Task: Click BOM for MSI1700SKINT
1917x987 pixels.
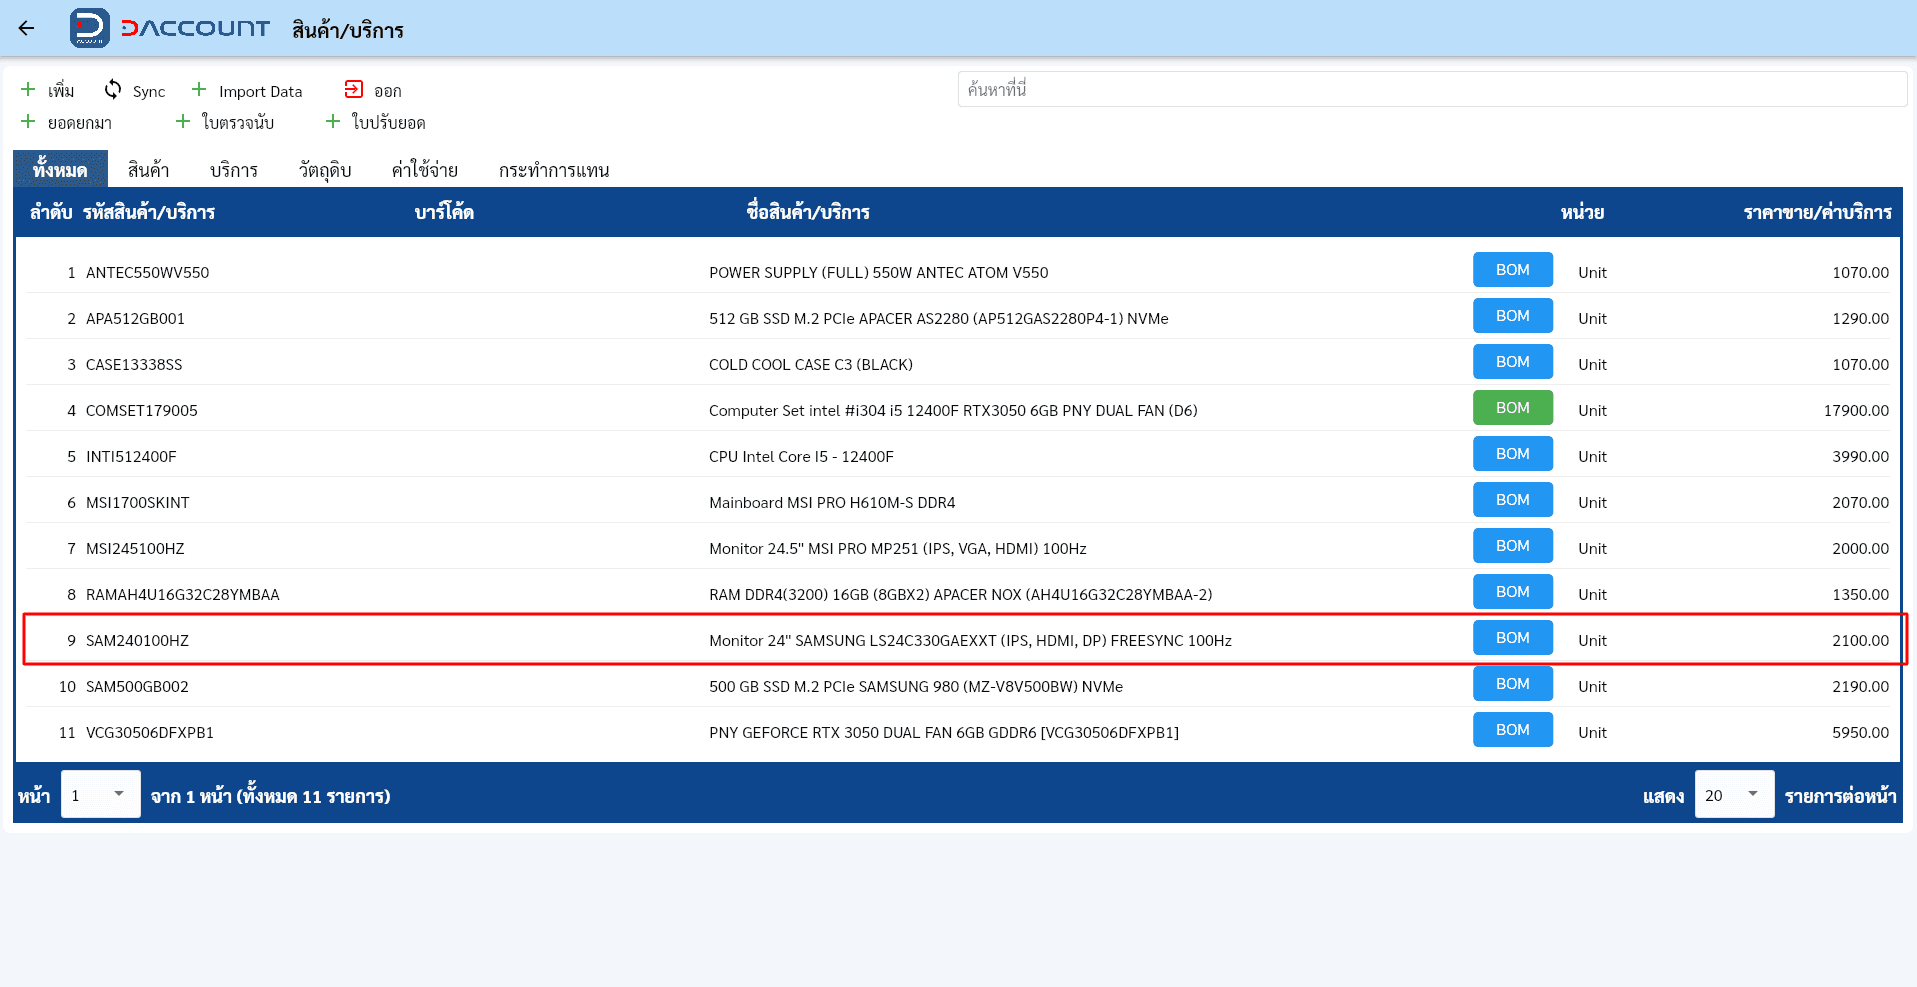Action: click(x=1513, y=500)
